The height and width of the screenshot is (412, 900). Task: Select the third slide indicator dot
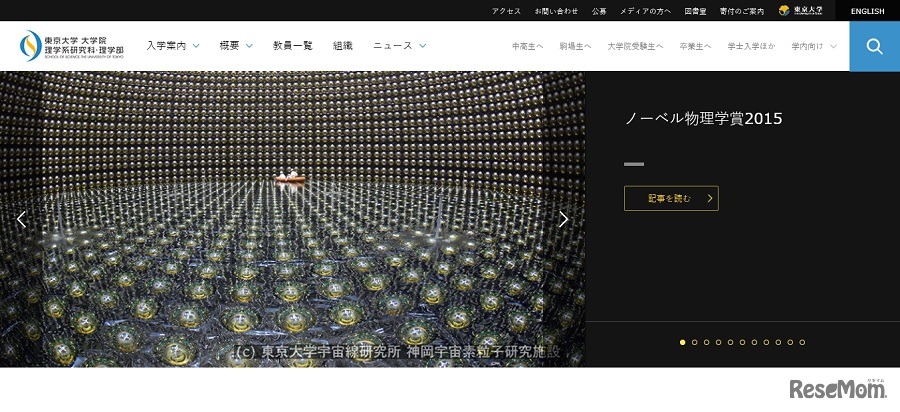click(707, 343)
